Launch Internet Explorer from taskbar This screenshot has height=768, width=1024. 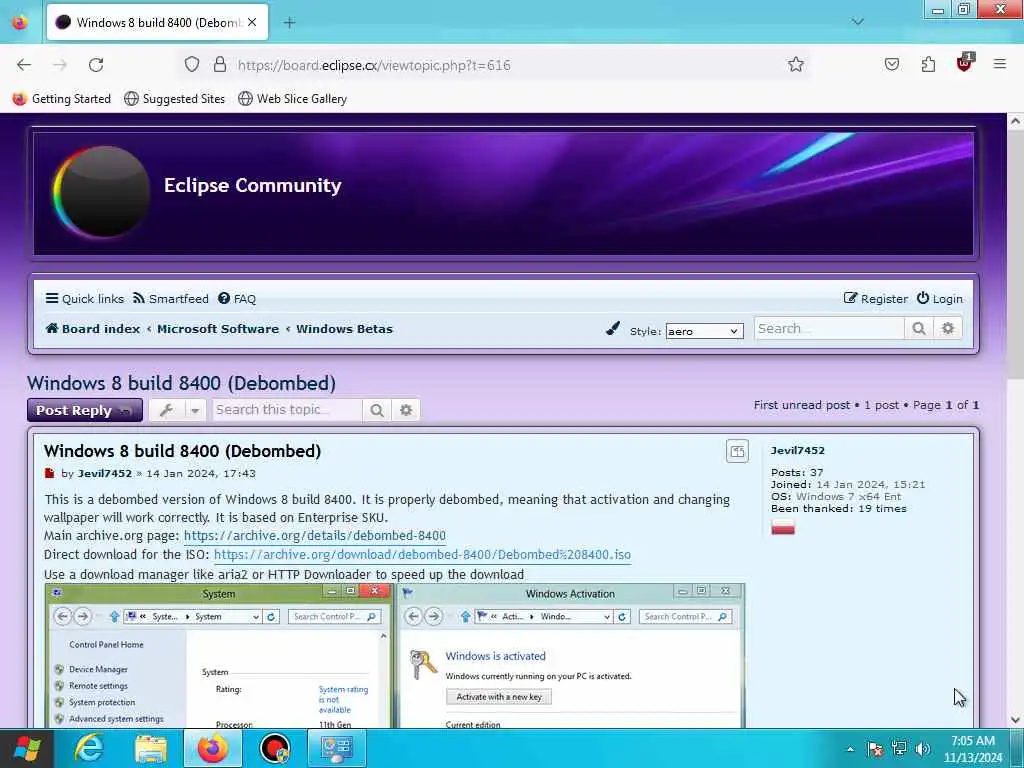[x=89, y=748]
